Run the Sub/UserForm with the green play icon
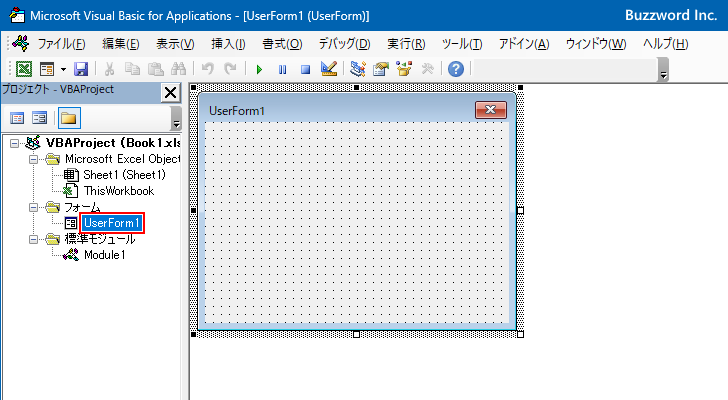The image size is (728, 400). tap(259, 70)
